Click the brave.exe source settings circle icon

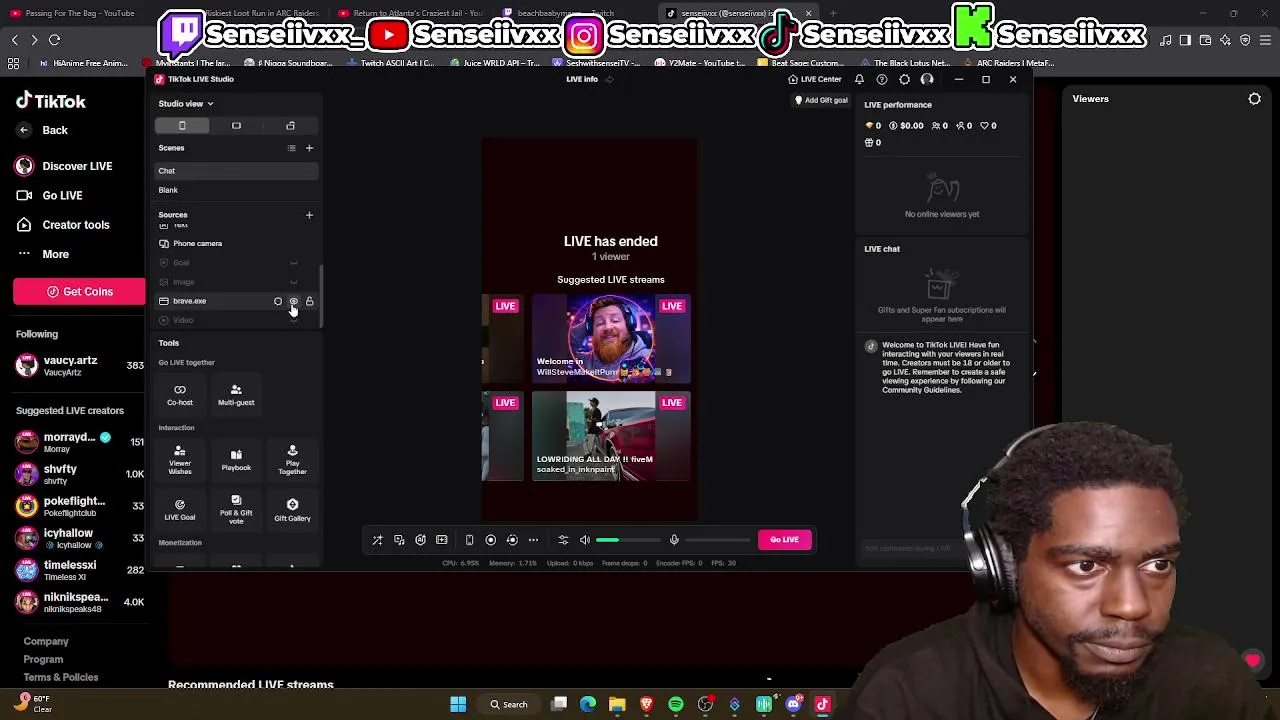coord(278,301)
